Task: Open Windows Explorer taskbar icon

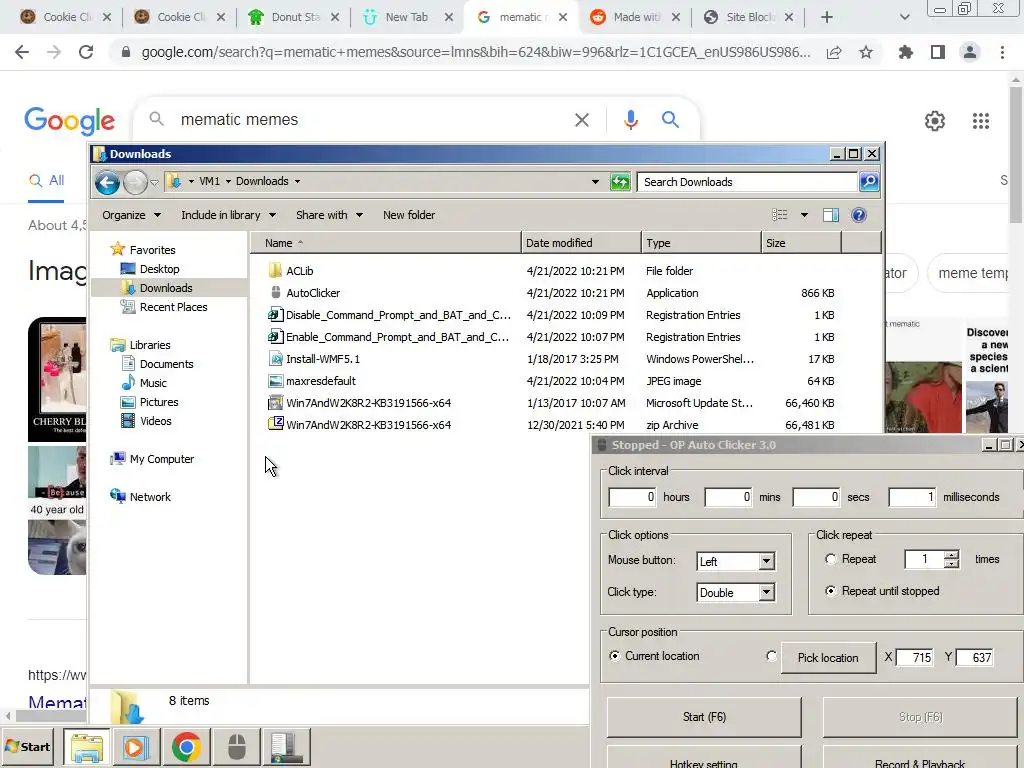Action: pyautogui.click(x=87, y=747)
